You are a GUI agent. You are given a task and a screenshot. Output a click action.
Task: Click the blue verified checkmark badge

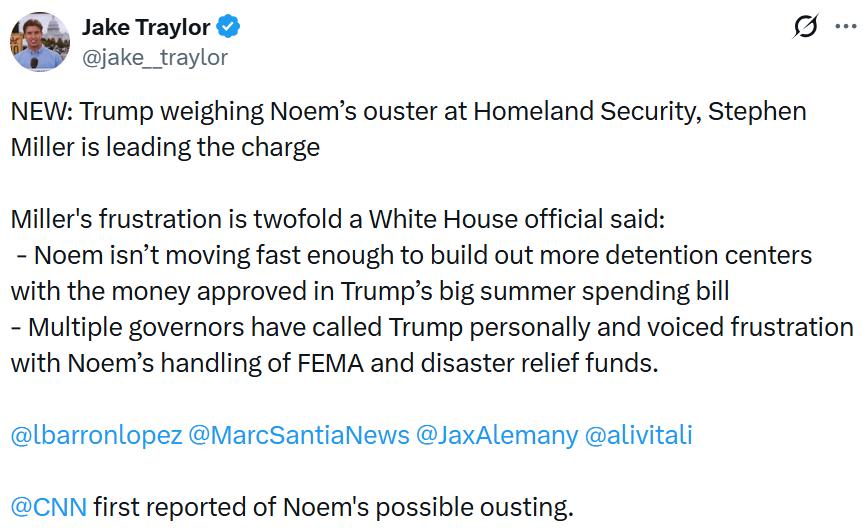coord(229,27)
